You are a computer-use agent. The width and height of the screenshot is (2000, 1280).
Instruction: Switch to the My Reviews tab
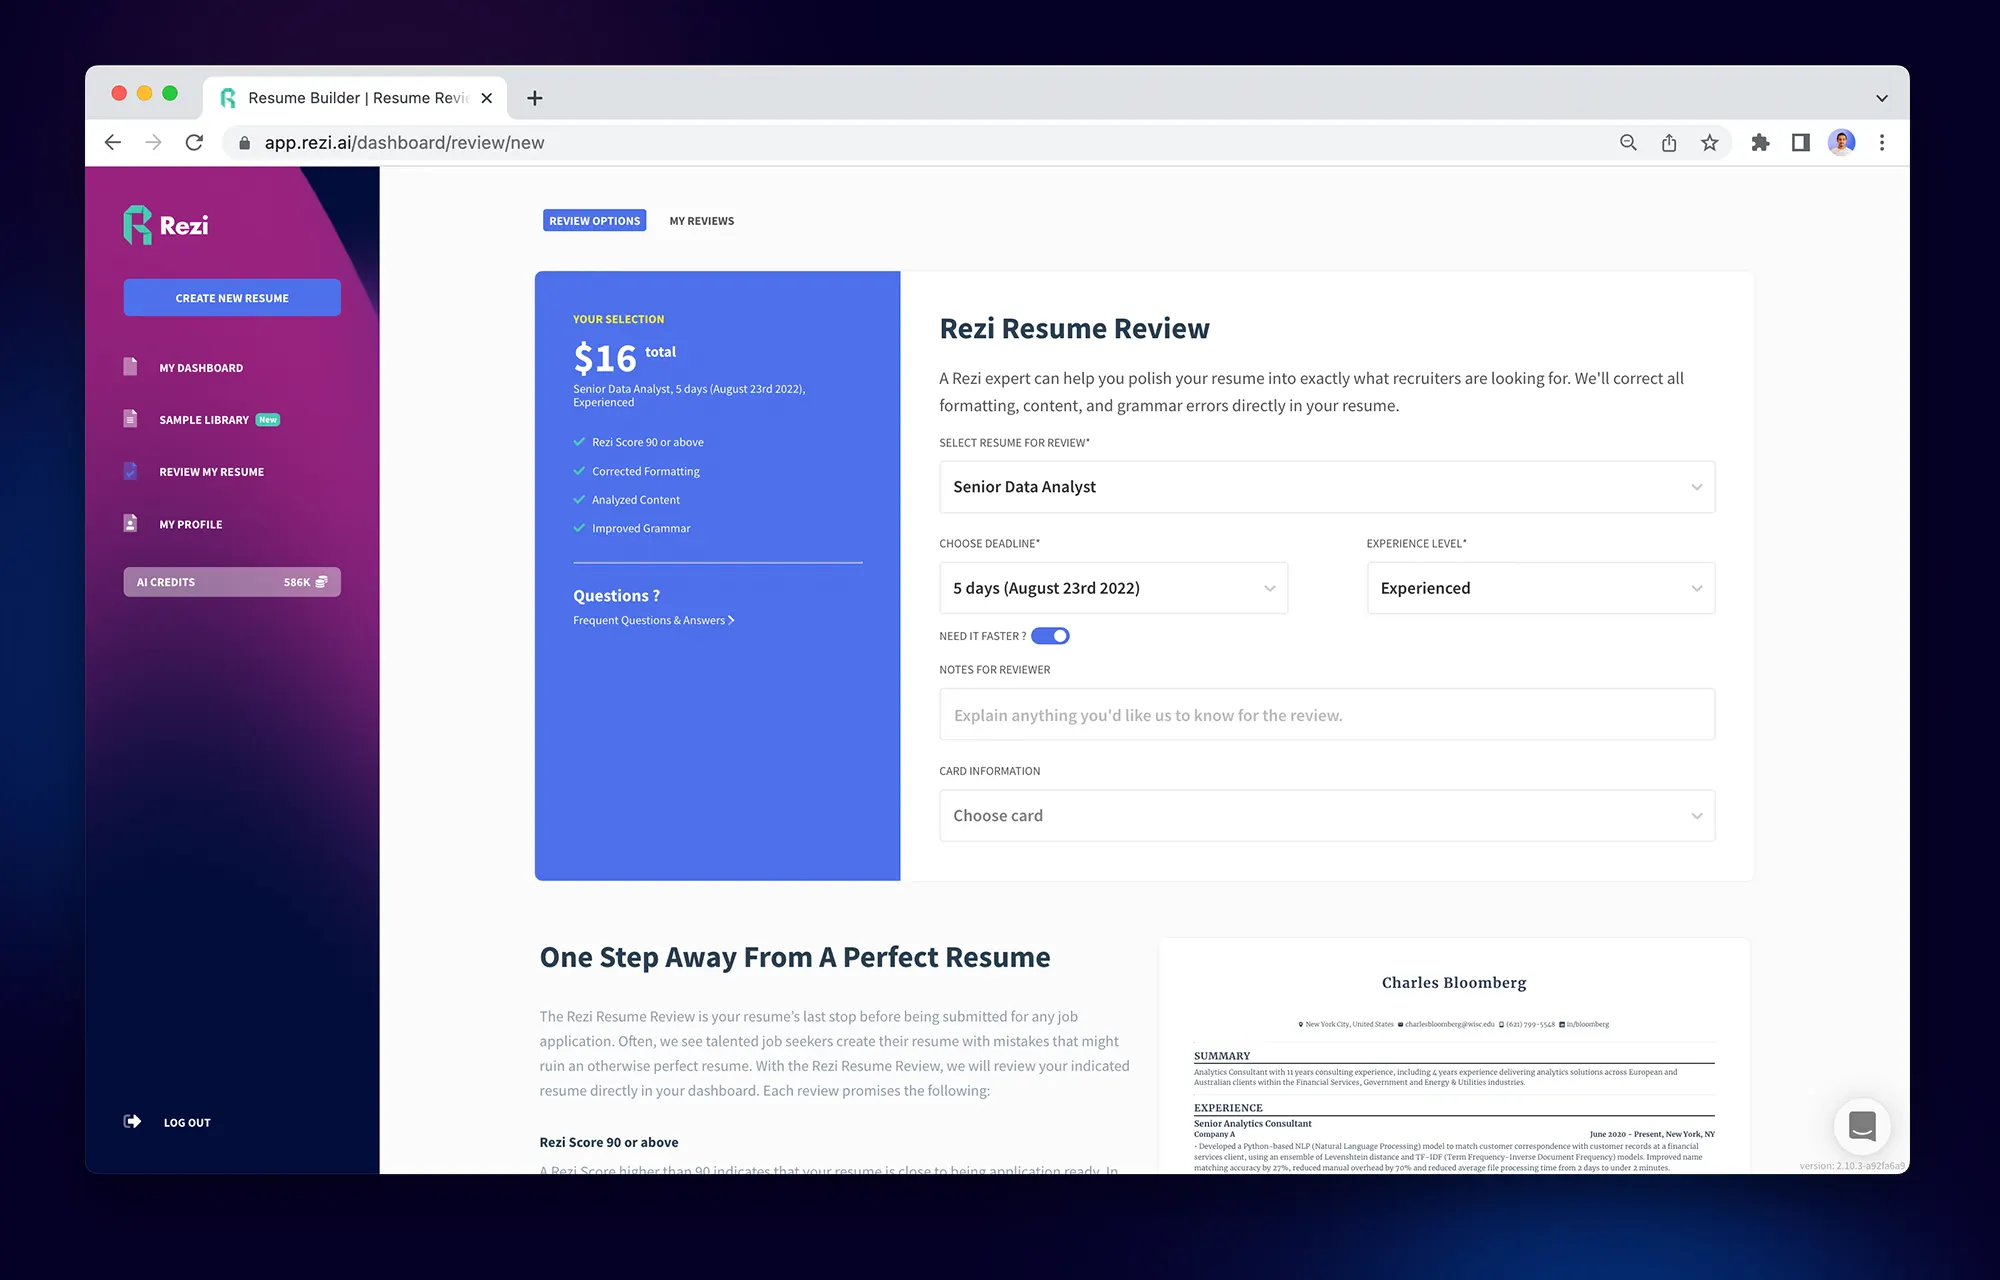(x=701, y=220)
